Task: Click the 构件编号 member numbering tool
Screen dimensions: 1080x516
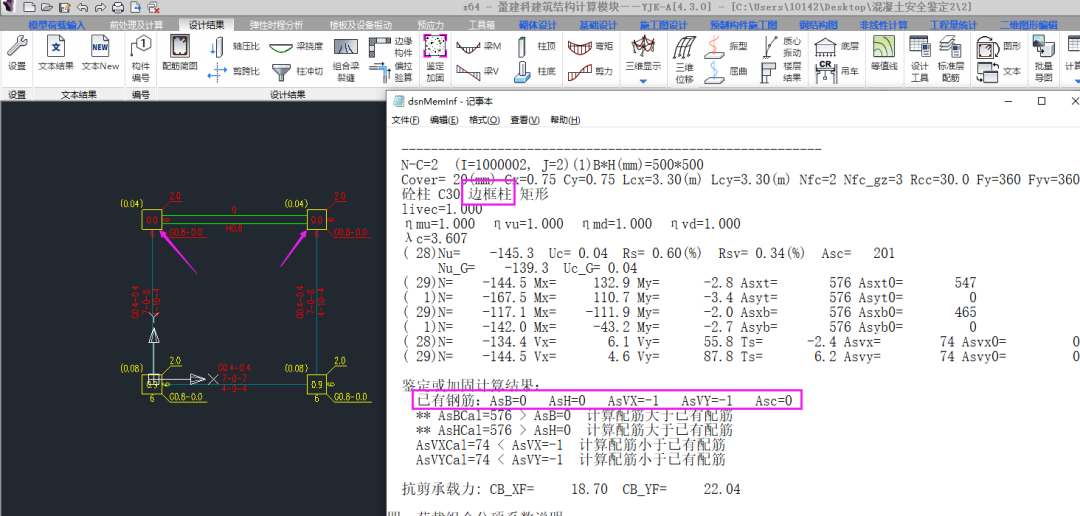Action: pyautogui.click(x=141, y=59)
